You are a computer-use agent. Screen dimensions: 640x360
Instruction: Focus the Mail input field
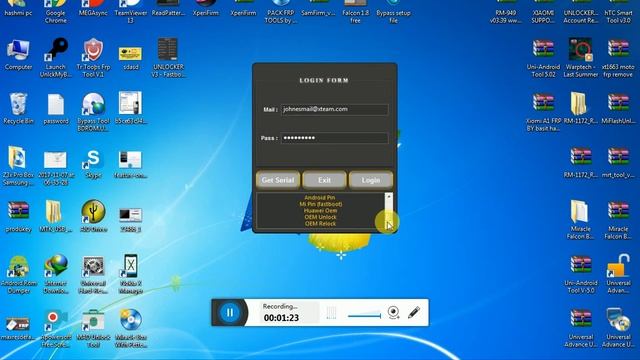pos(334,109)
